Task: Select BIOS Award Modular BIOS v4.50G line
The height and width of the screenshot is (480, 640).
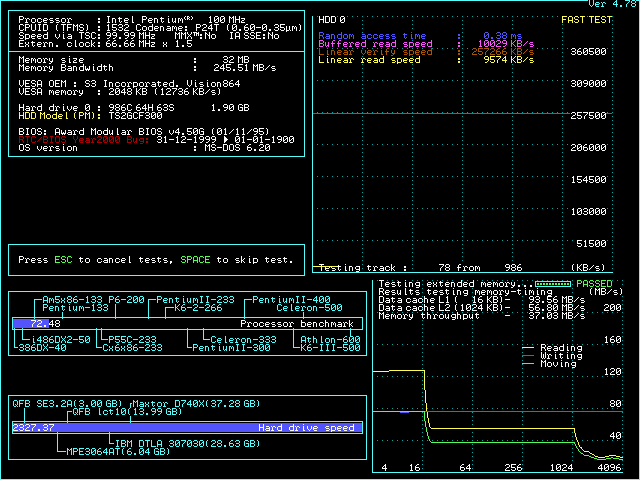Action: tap(144, 132)
